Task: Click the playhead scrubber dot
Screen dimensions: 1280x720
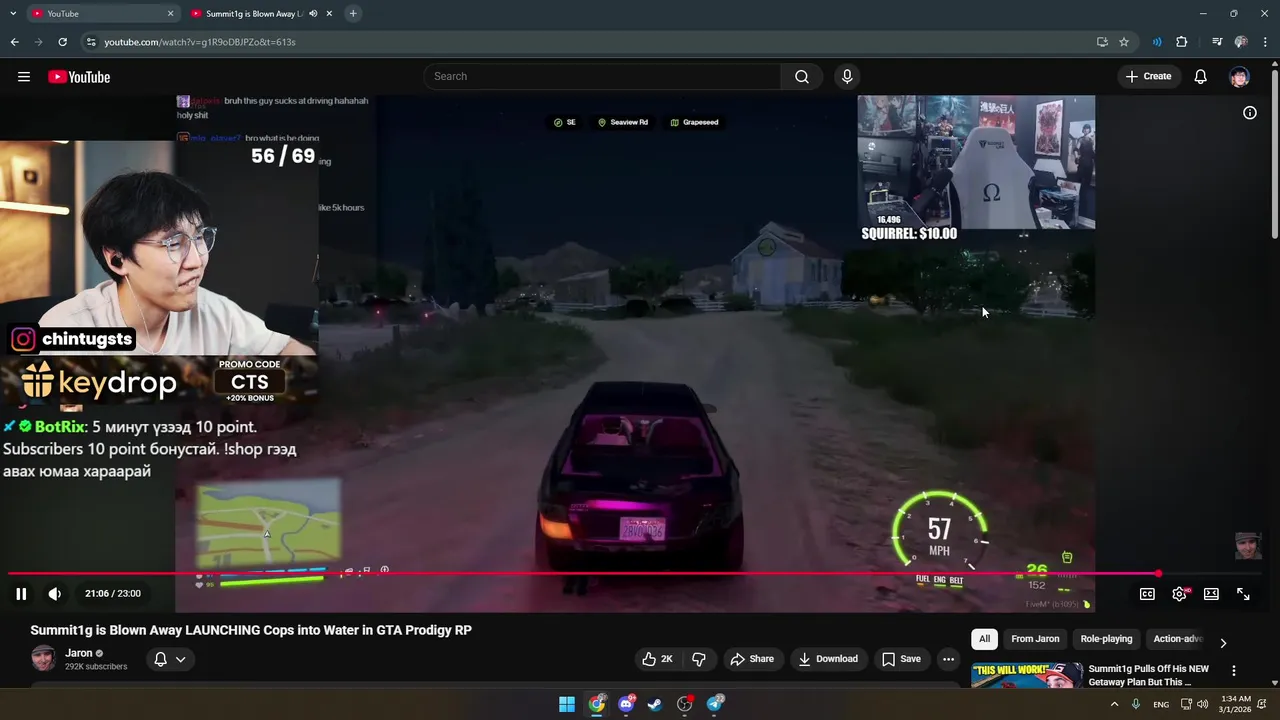Action: 1158,574
